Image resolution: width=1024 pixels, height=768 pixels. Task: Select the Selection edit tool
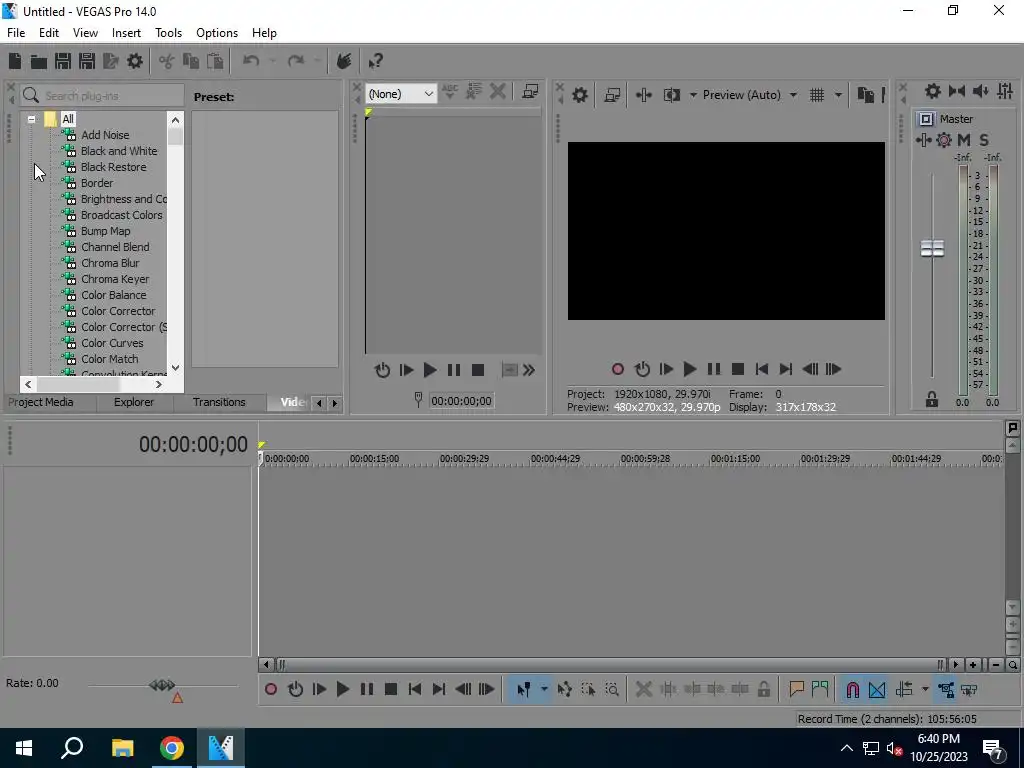(588, 690)
